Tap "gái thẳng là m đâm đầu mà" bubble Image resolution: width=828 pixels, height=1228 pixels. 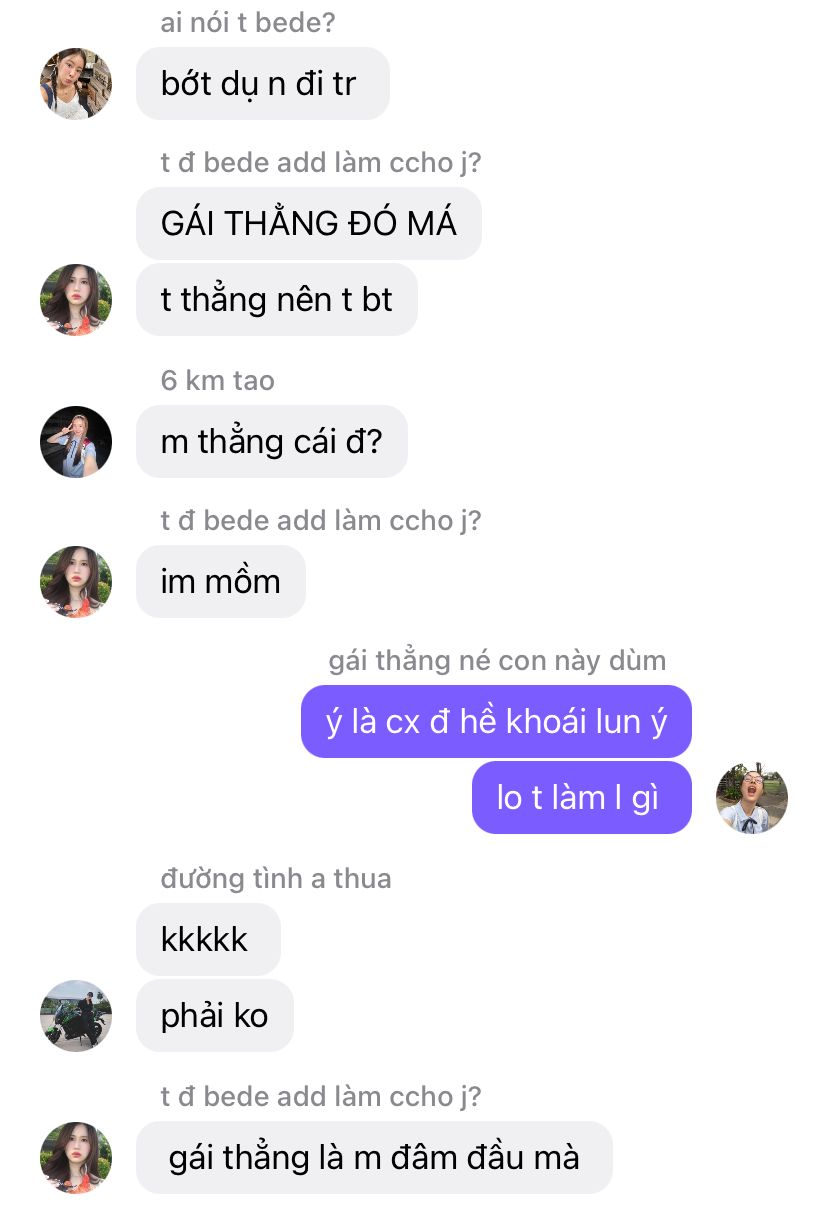[374, 1157]
